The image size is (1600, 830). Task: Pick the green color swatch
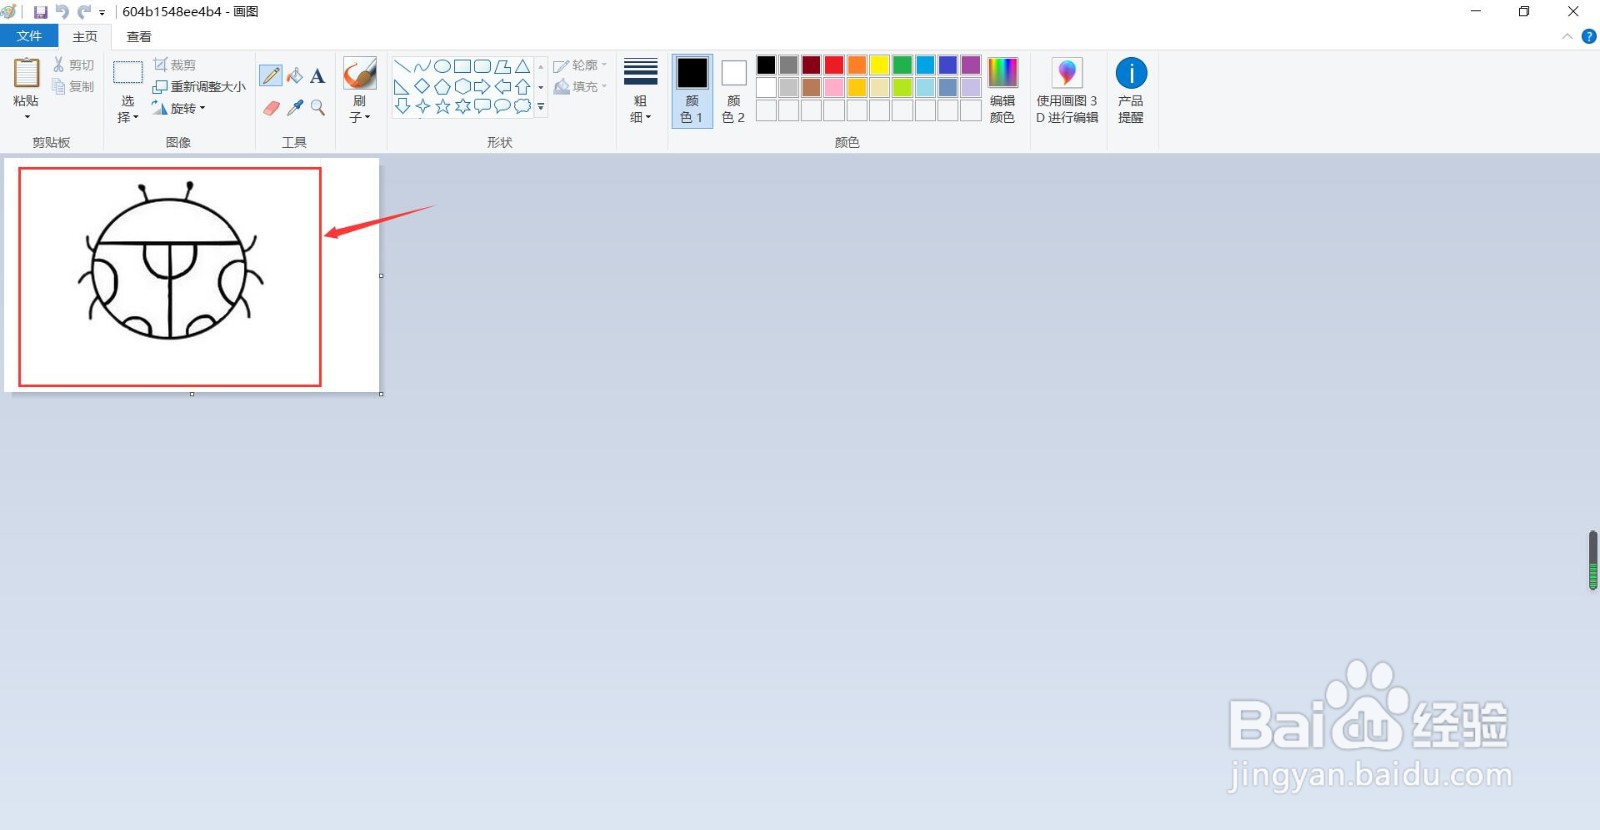(x=902, y=65)
